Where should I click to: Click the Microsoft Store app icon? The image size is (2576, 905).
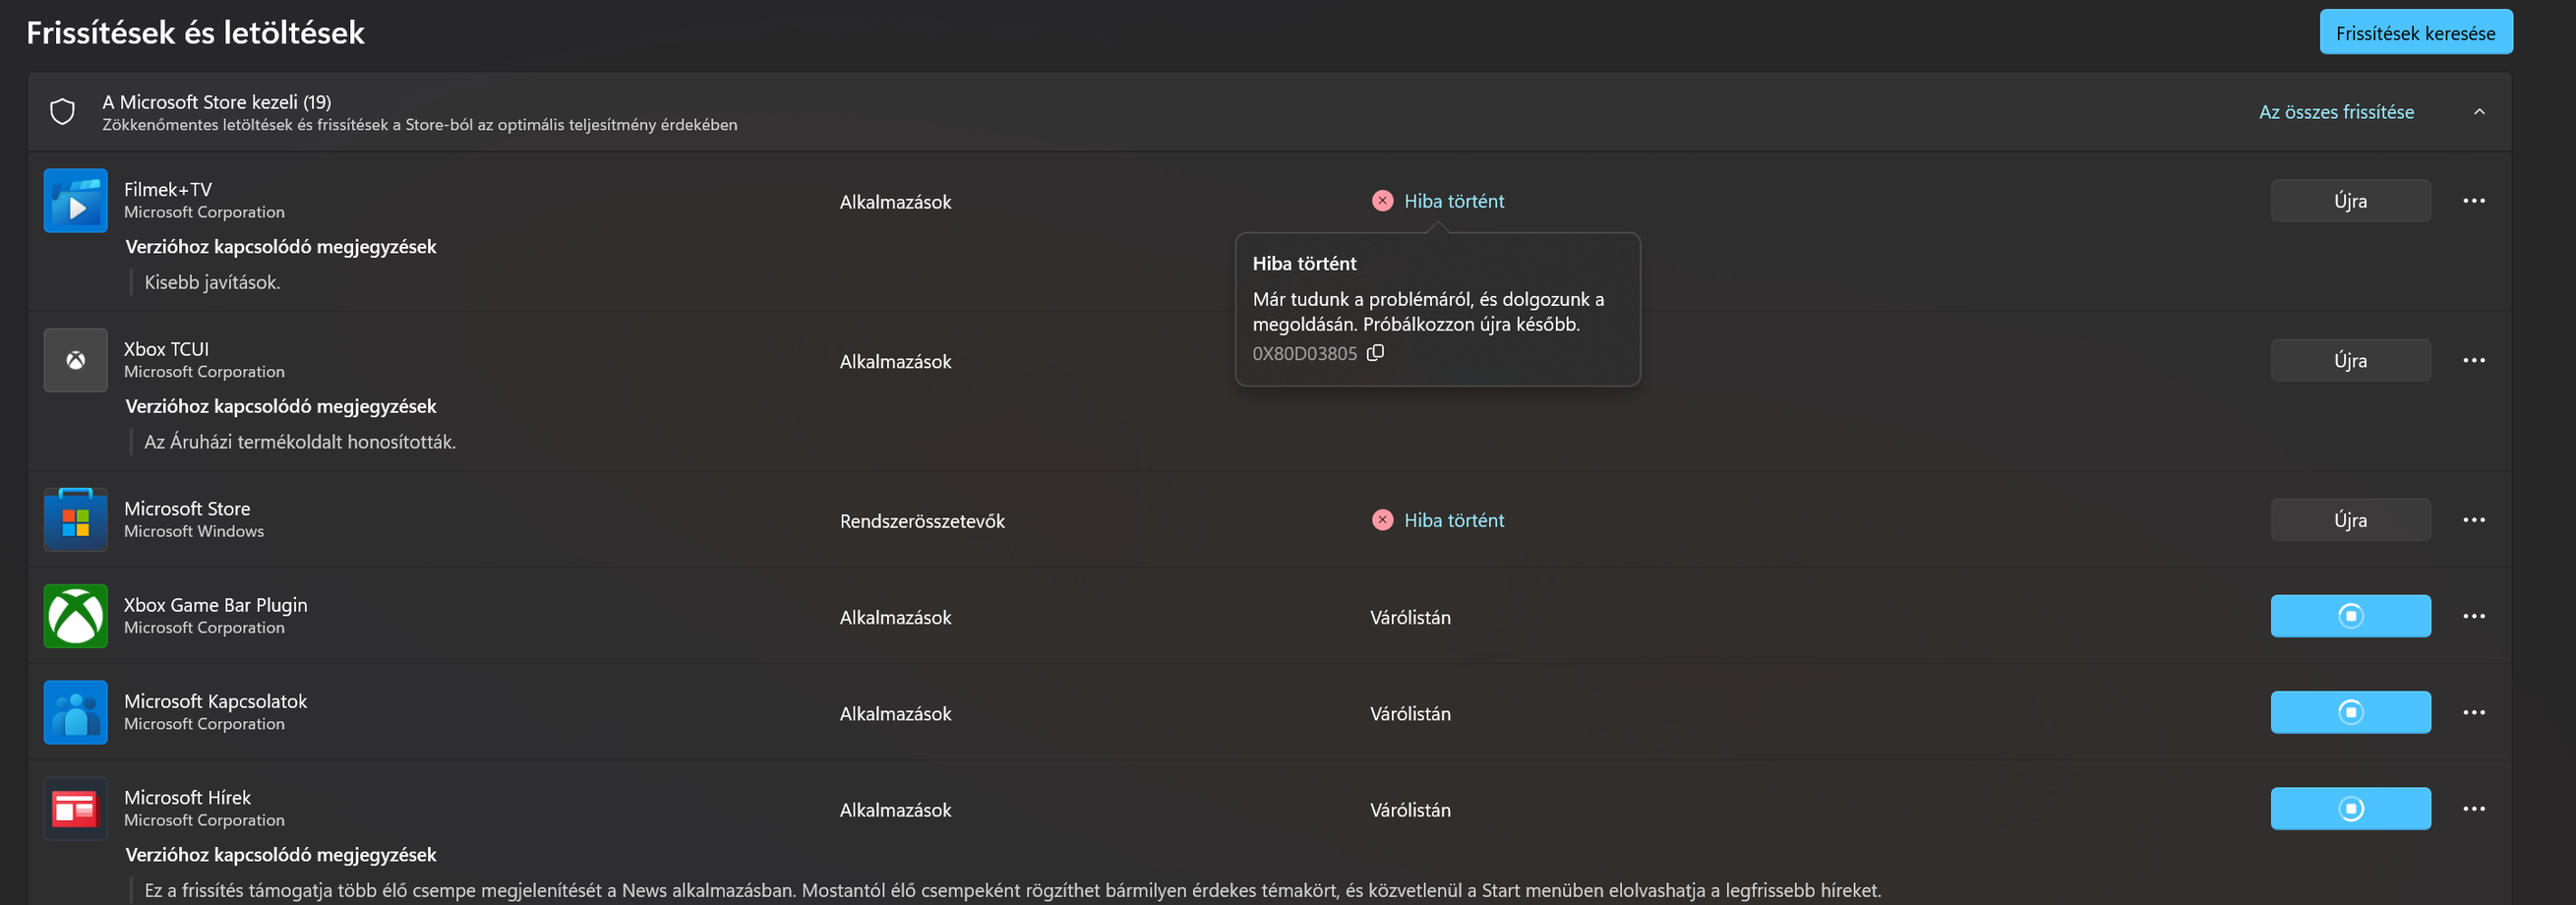pyautogui.click(x=75, y=520)
